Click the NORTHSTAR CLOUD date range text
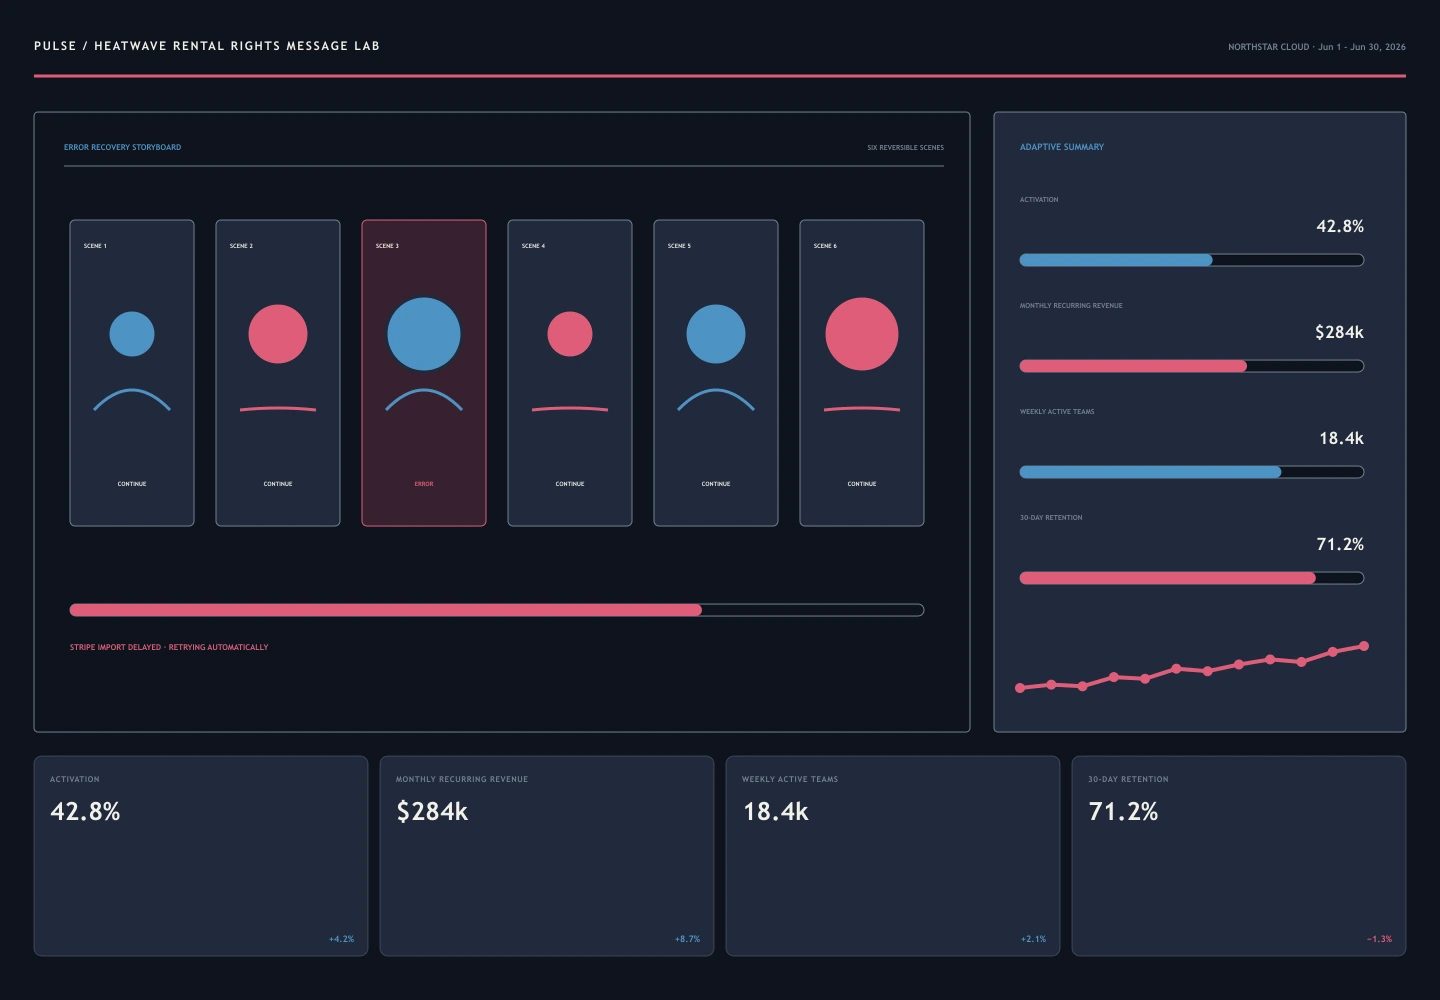The image size is (1440, 1000). pos(1317,47)
